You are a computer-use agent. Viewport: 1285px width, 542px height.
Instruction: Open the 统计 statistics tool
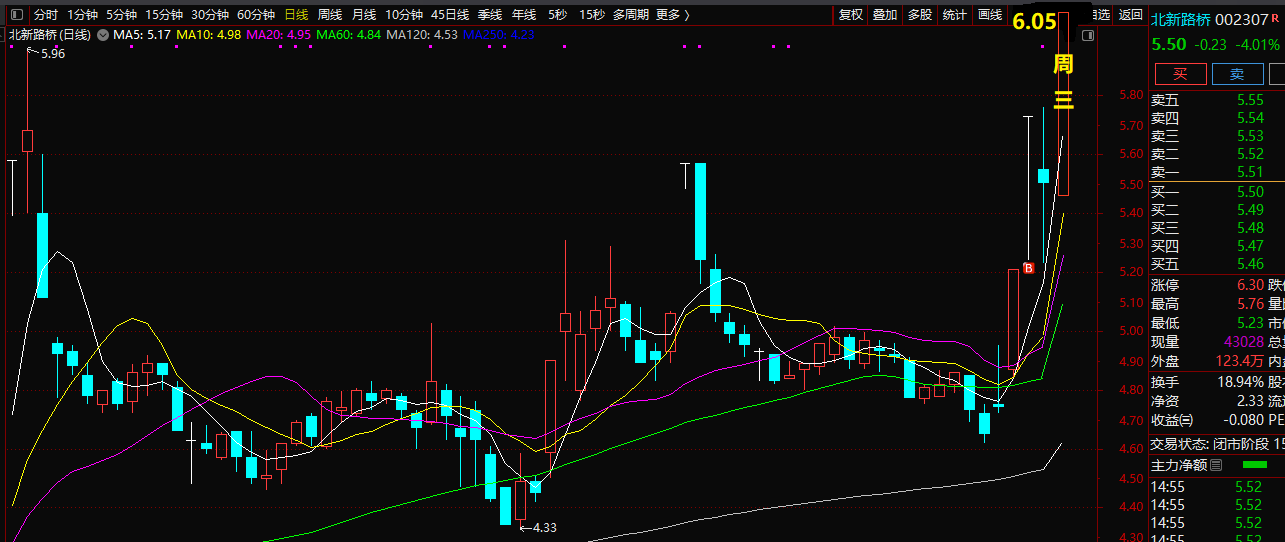pyautogui.click(x=955, y=15)
